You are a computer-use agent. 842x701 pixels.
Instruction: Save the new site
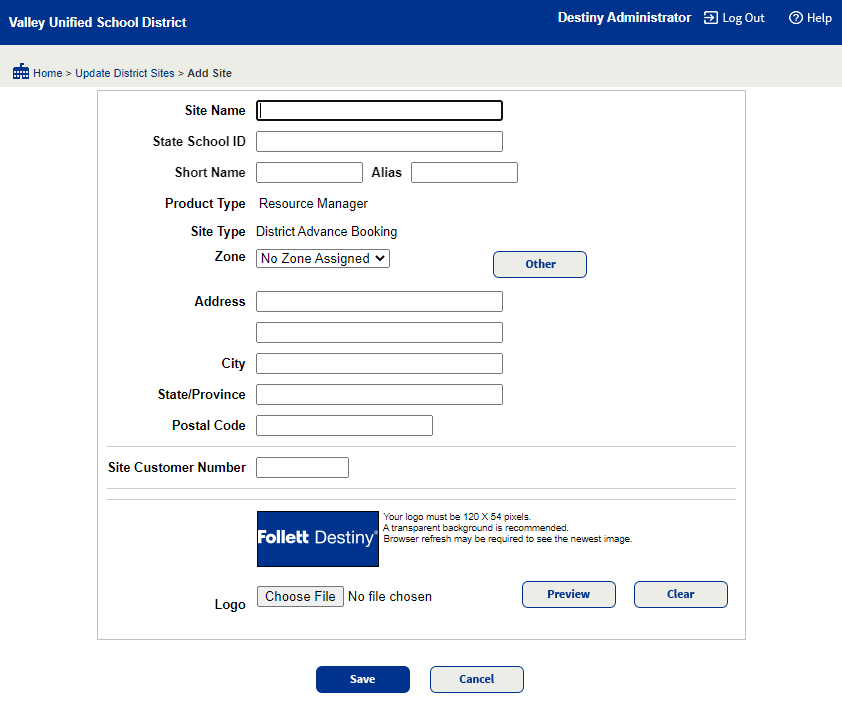[362, 680]
